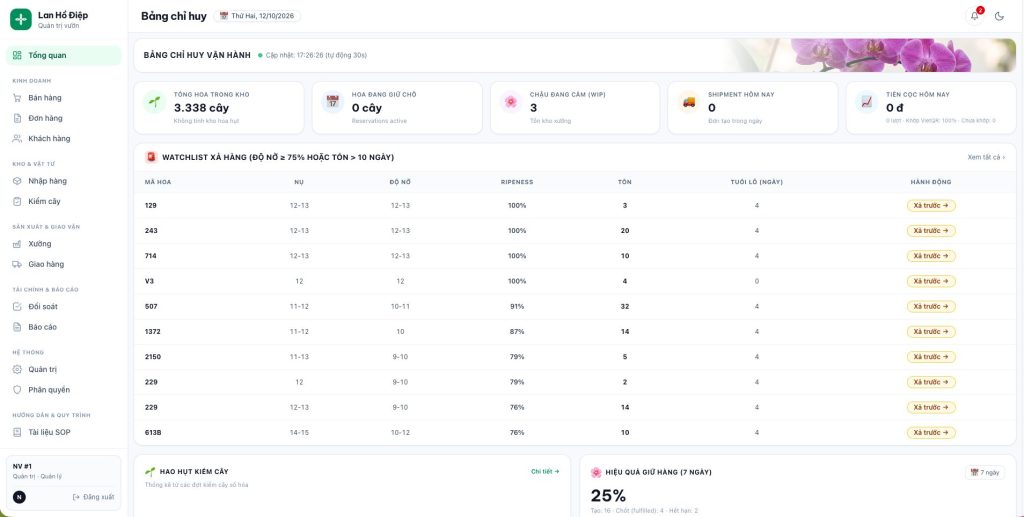Open the 7 ngày period selector
Image resolution: width=1024 pixels, height=517 pixels.
click(985, 472)
